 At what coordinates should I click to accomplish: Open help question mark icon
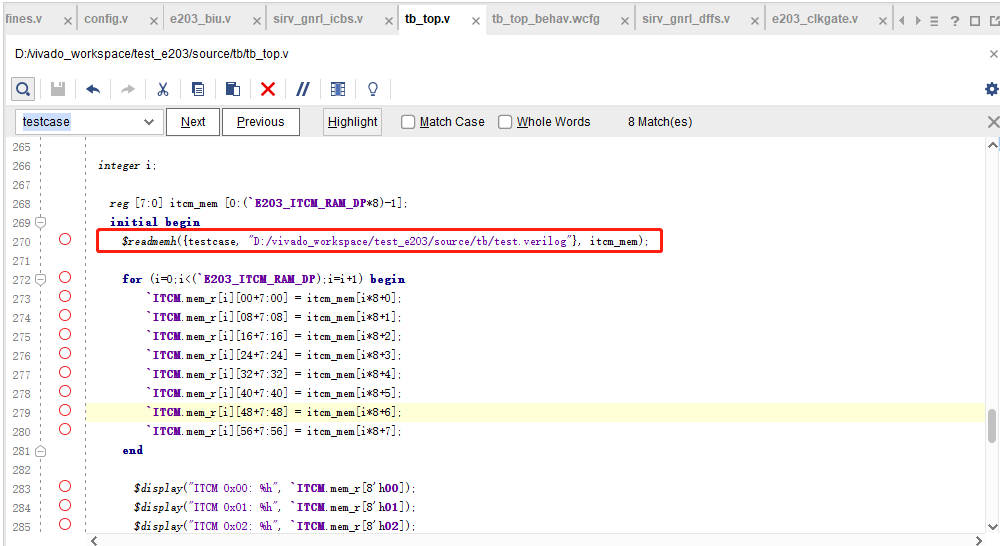tap(955, 21)
